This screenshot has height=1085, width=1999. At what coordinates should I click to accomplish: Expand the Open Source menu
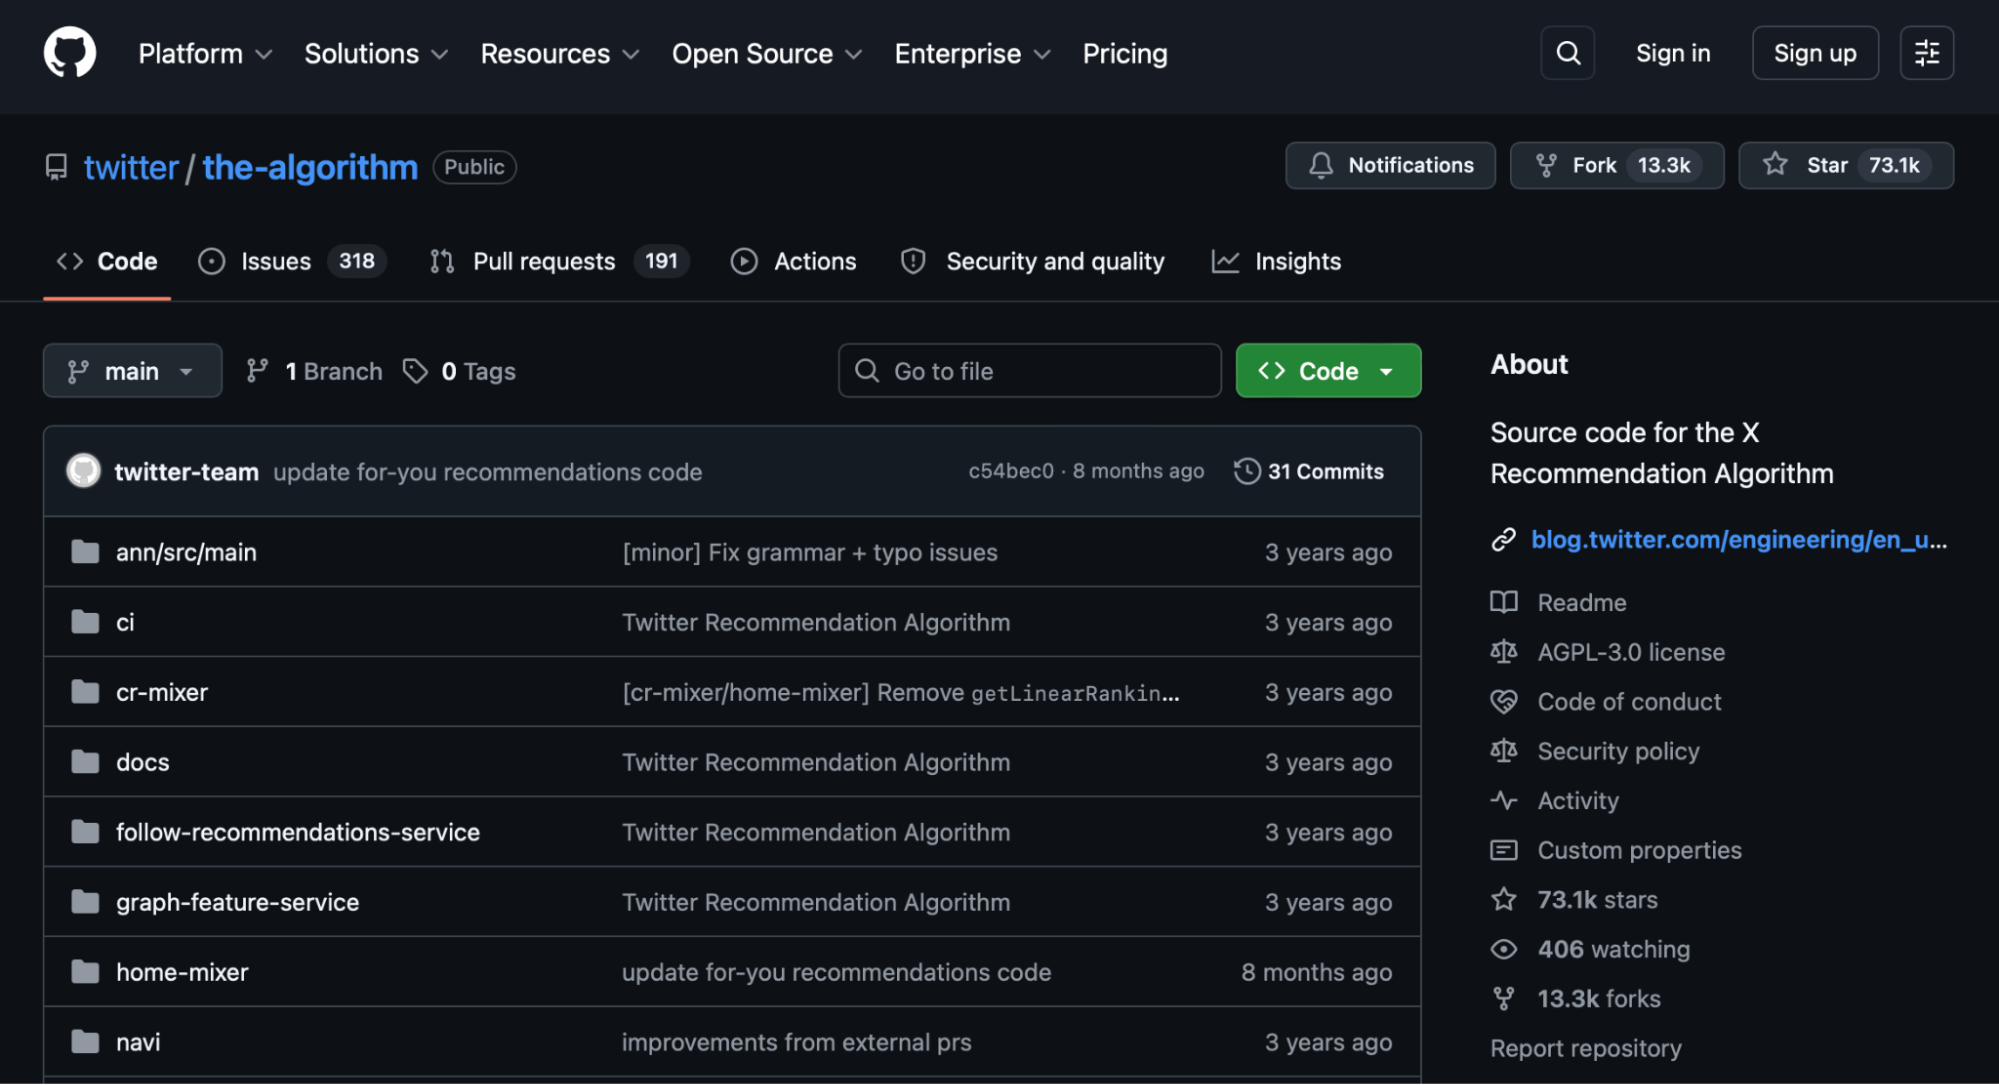click(767, 54)
